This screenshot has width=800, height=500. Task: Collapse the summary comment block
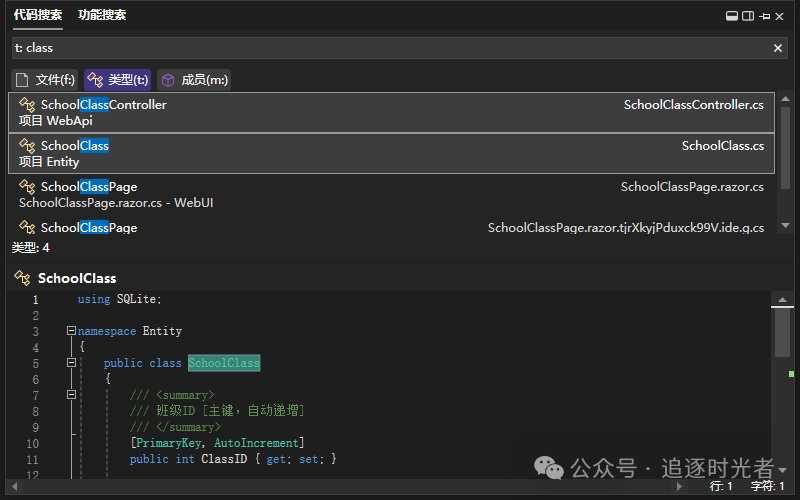click(x=71, y=395)
